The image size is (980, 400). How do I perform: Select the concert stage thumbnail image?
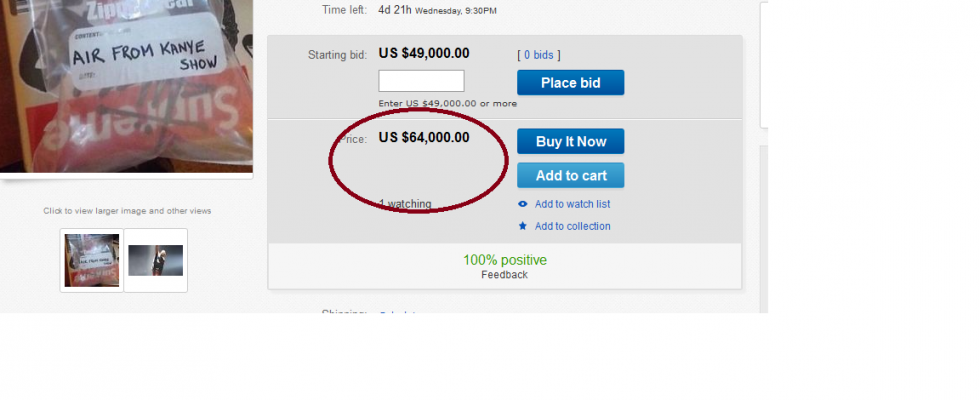pyautogui.click(x=155, y=260)
